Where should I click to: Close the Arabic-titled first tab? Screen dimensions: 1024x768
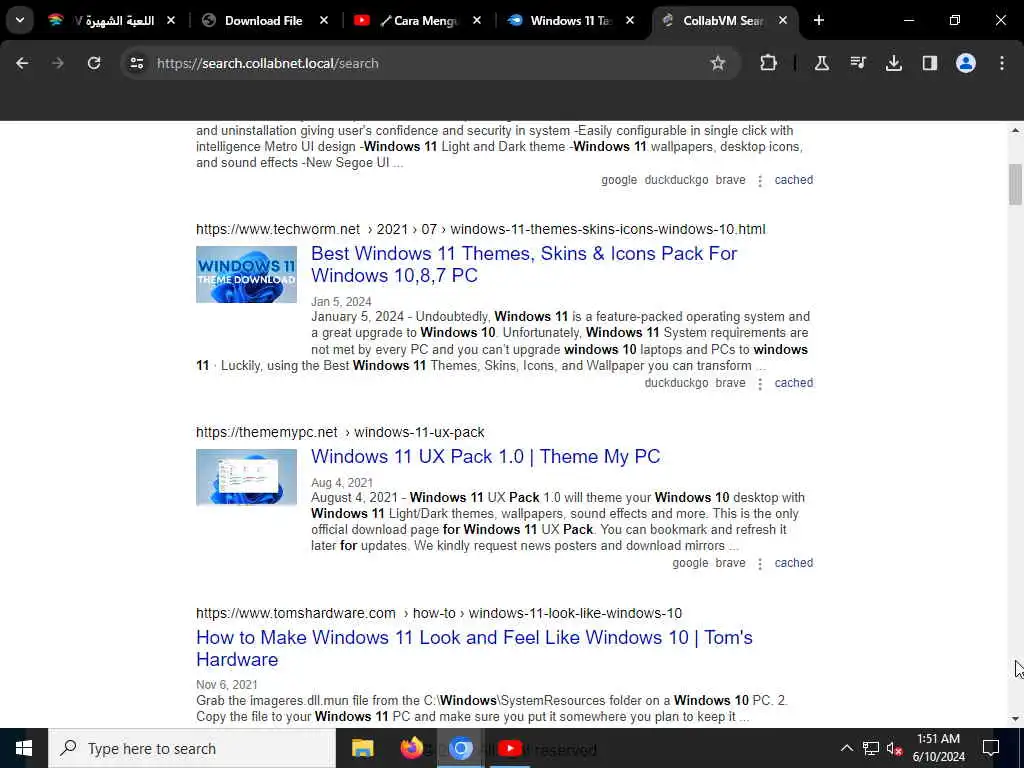coord(171,20)
